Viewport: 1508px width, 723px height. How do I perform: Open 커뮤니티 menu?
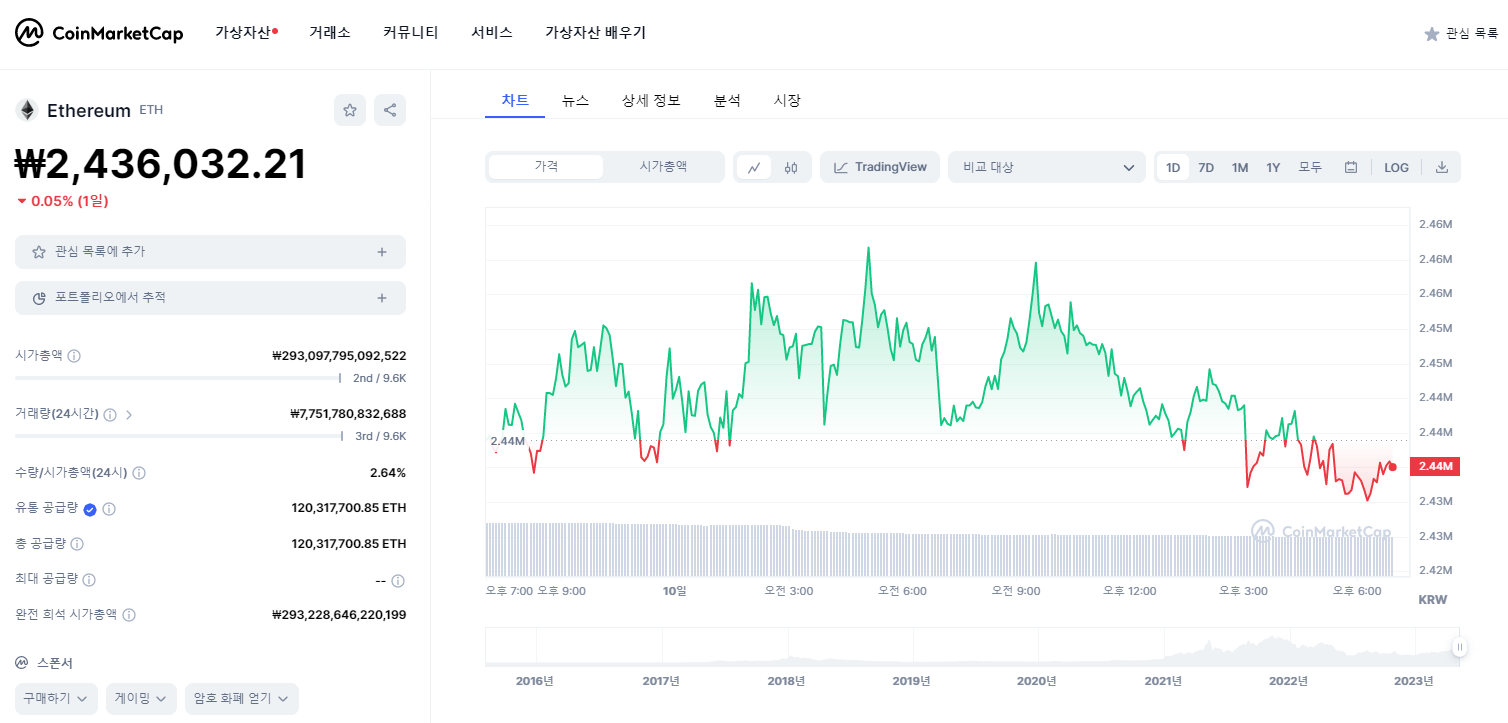(411, 33)
